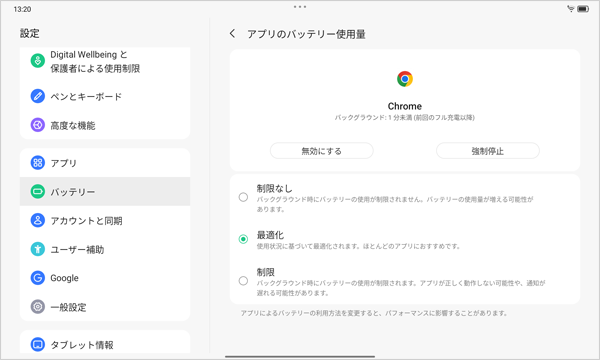Viewport: 600px width, 360px height.
Task: Open アプリ settings
Action: (x=105, y=163)
